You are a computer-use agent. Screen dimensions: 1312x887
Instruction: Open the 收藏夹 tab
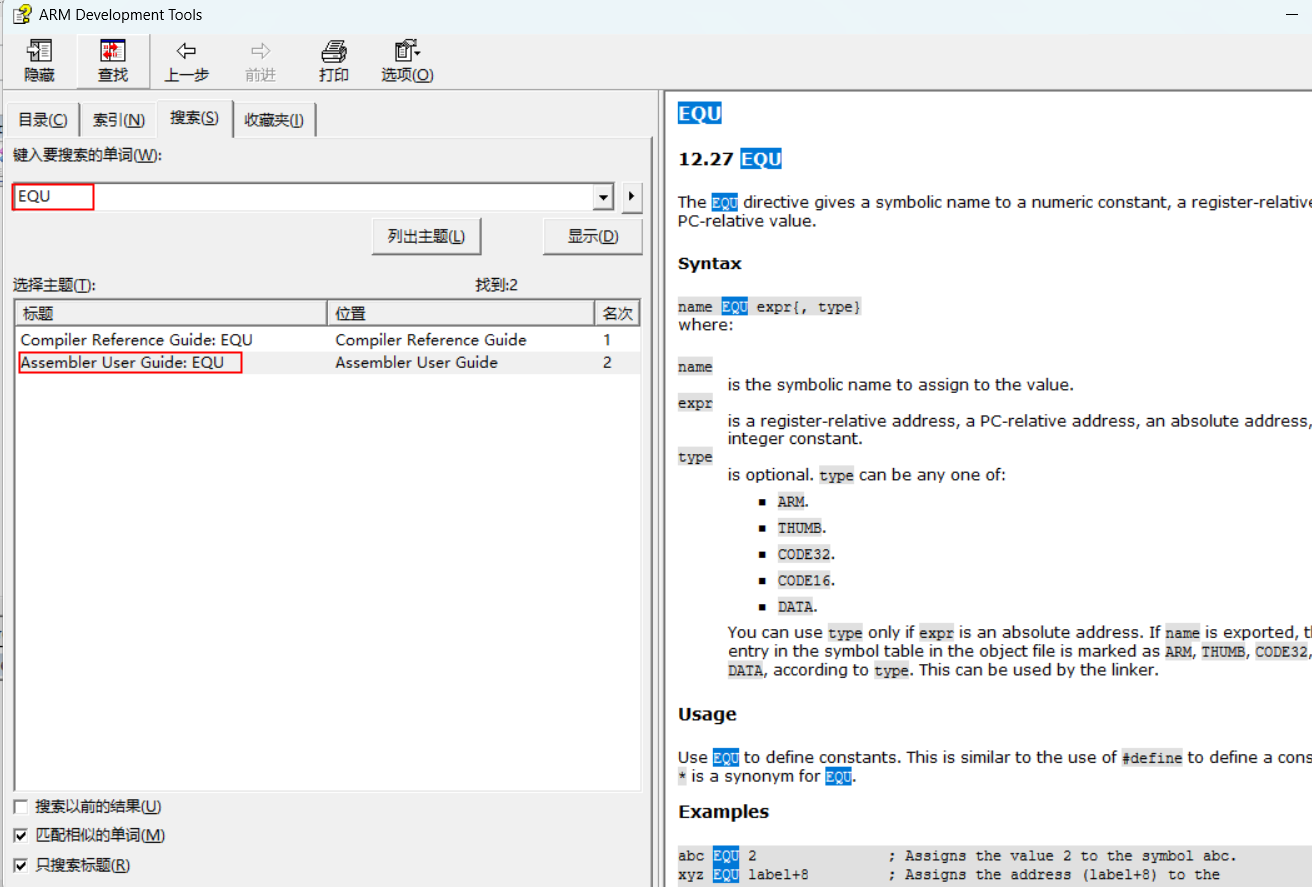(274, 120)
